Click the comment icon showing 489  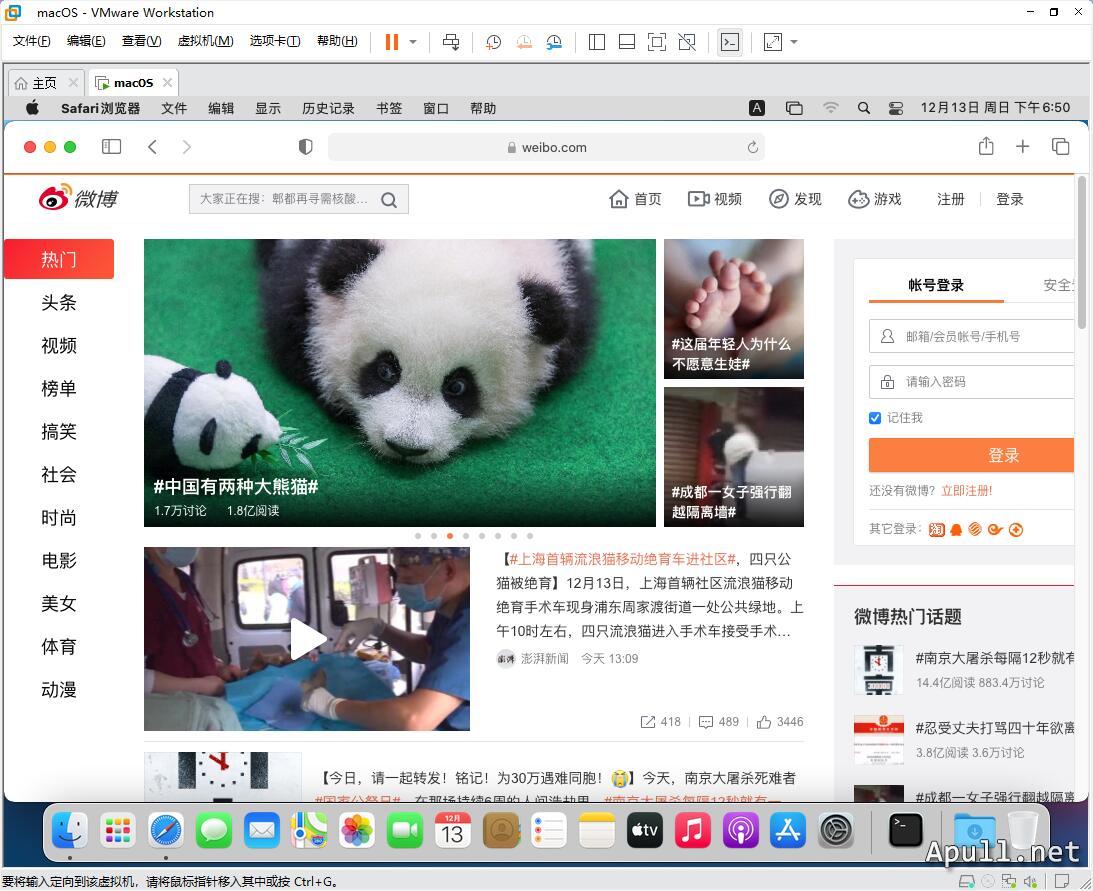tap(706, 722)
